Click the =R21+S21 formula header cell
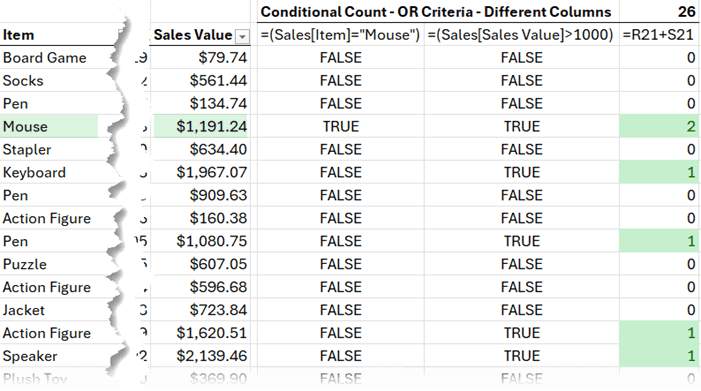701x391 pixels. (x=660, y=34)
